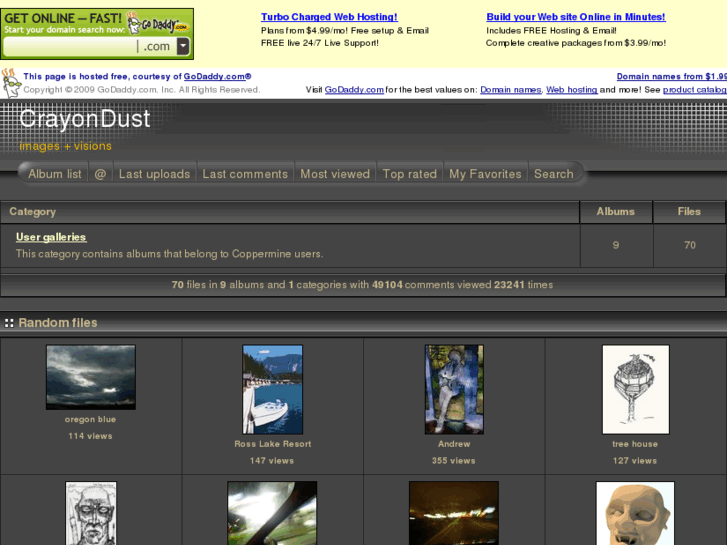Click the GoDaddy domain search input field
The height and width of the screenshot is (545, 727).
(70, 46)
